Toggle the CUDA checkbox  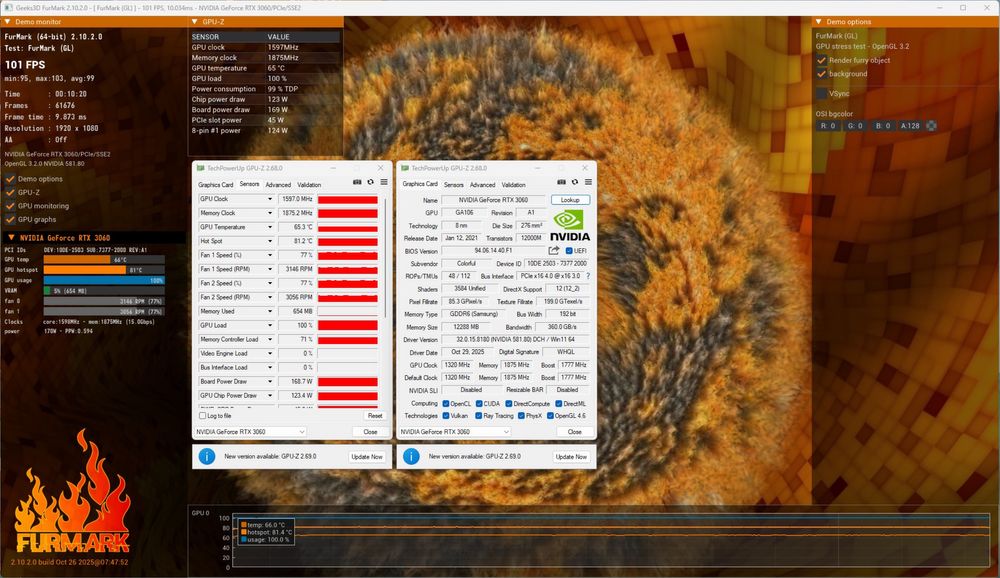click(x=478, y=404)
